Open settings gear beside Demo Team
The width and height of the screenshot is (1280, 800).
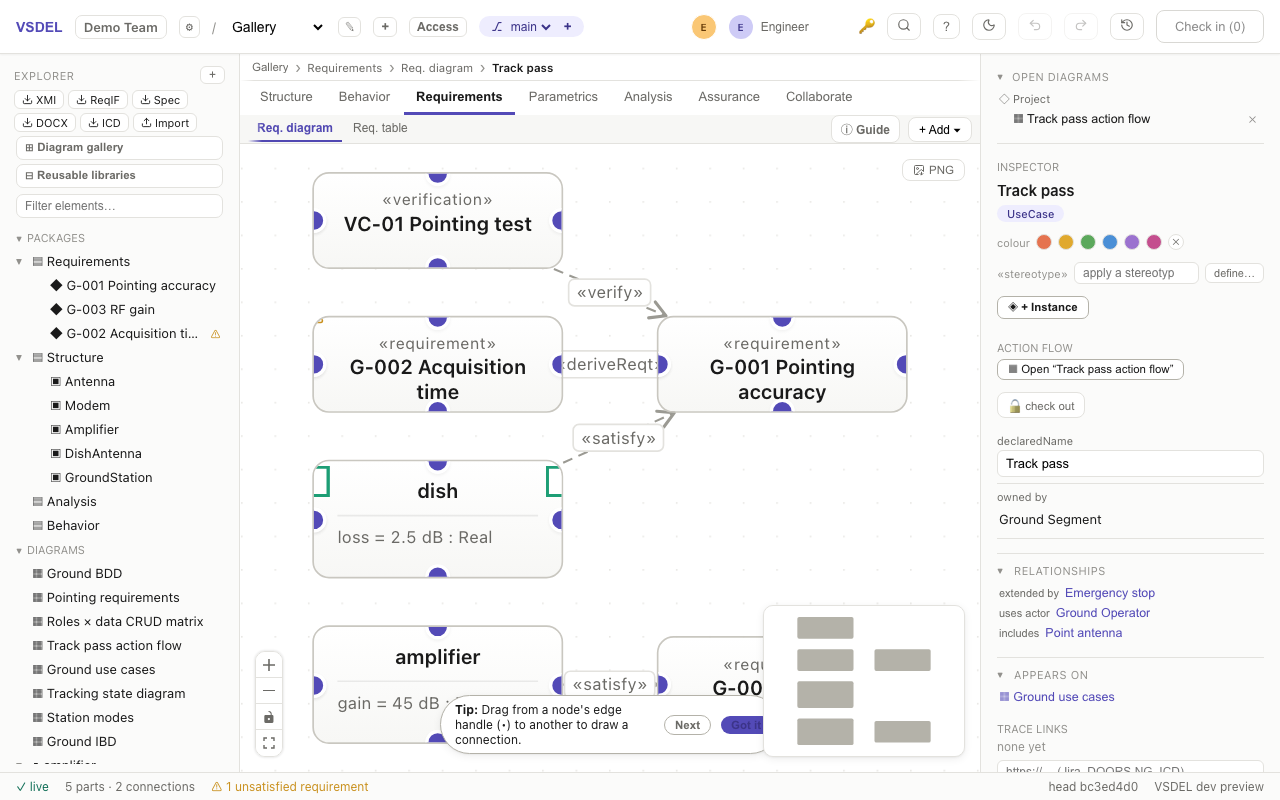pos(189,27)
